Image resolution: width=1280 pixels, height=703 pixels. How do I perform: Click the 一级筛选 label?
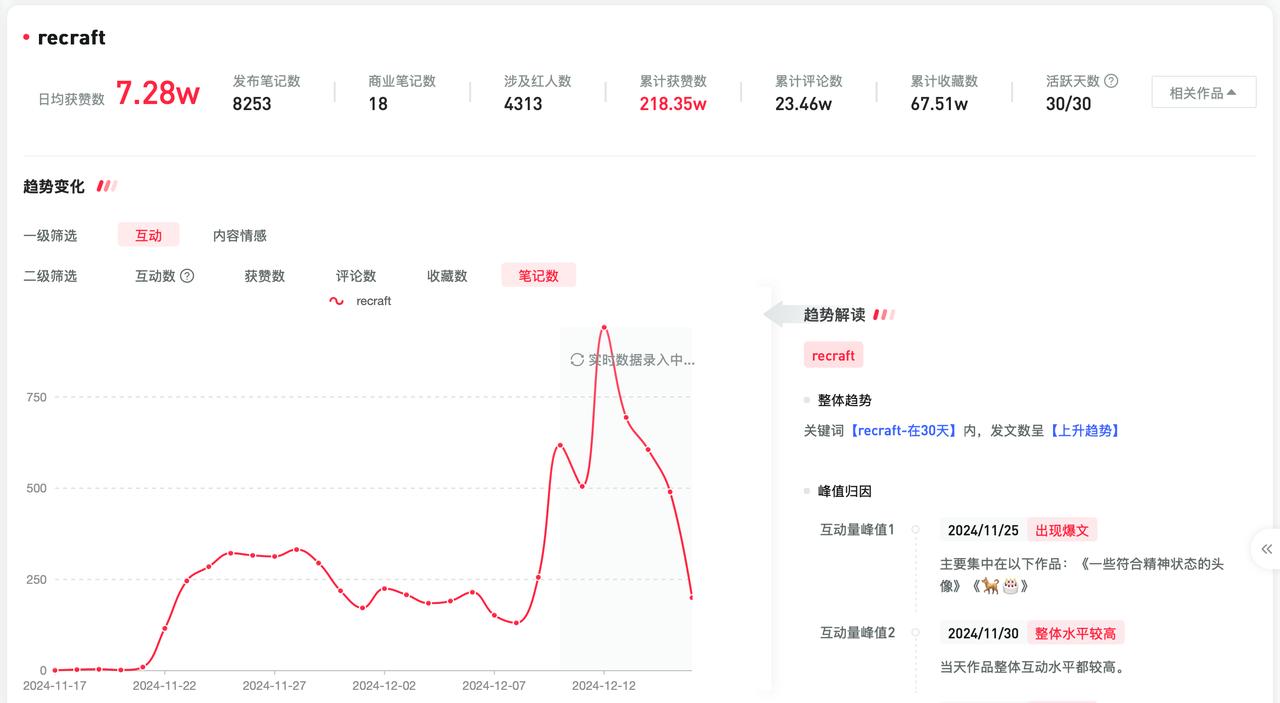[50, 236]
